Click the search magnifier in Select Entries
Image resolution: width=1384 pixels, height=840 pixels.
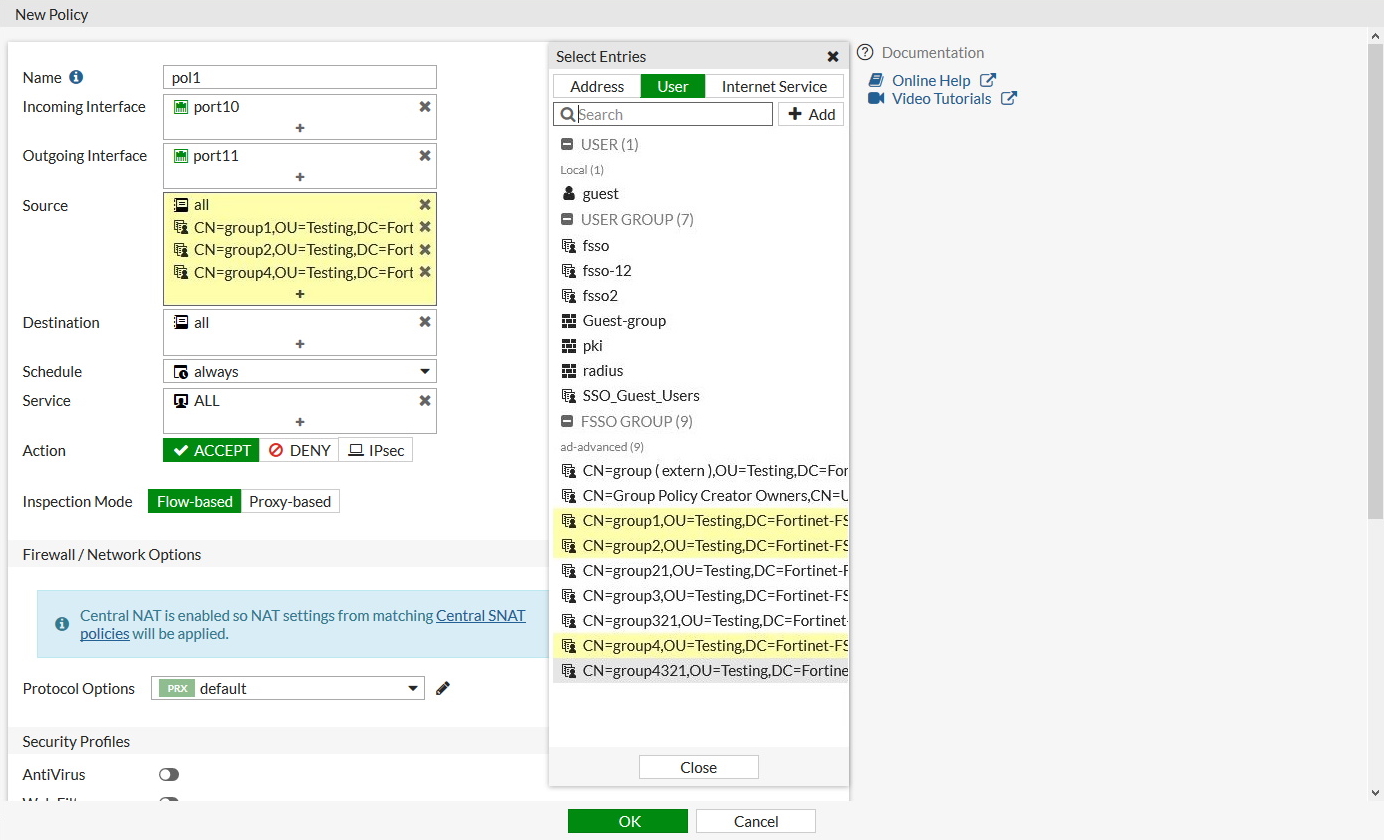pos(566,114)
